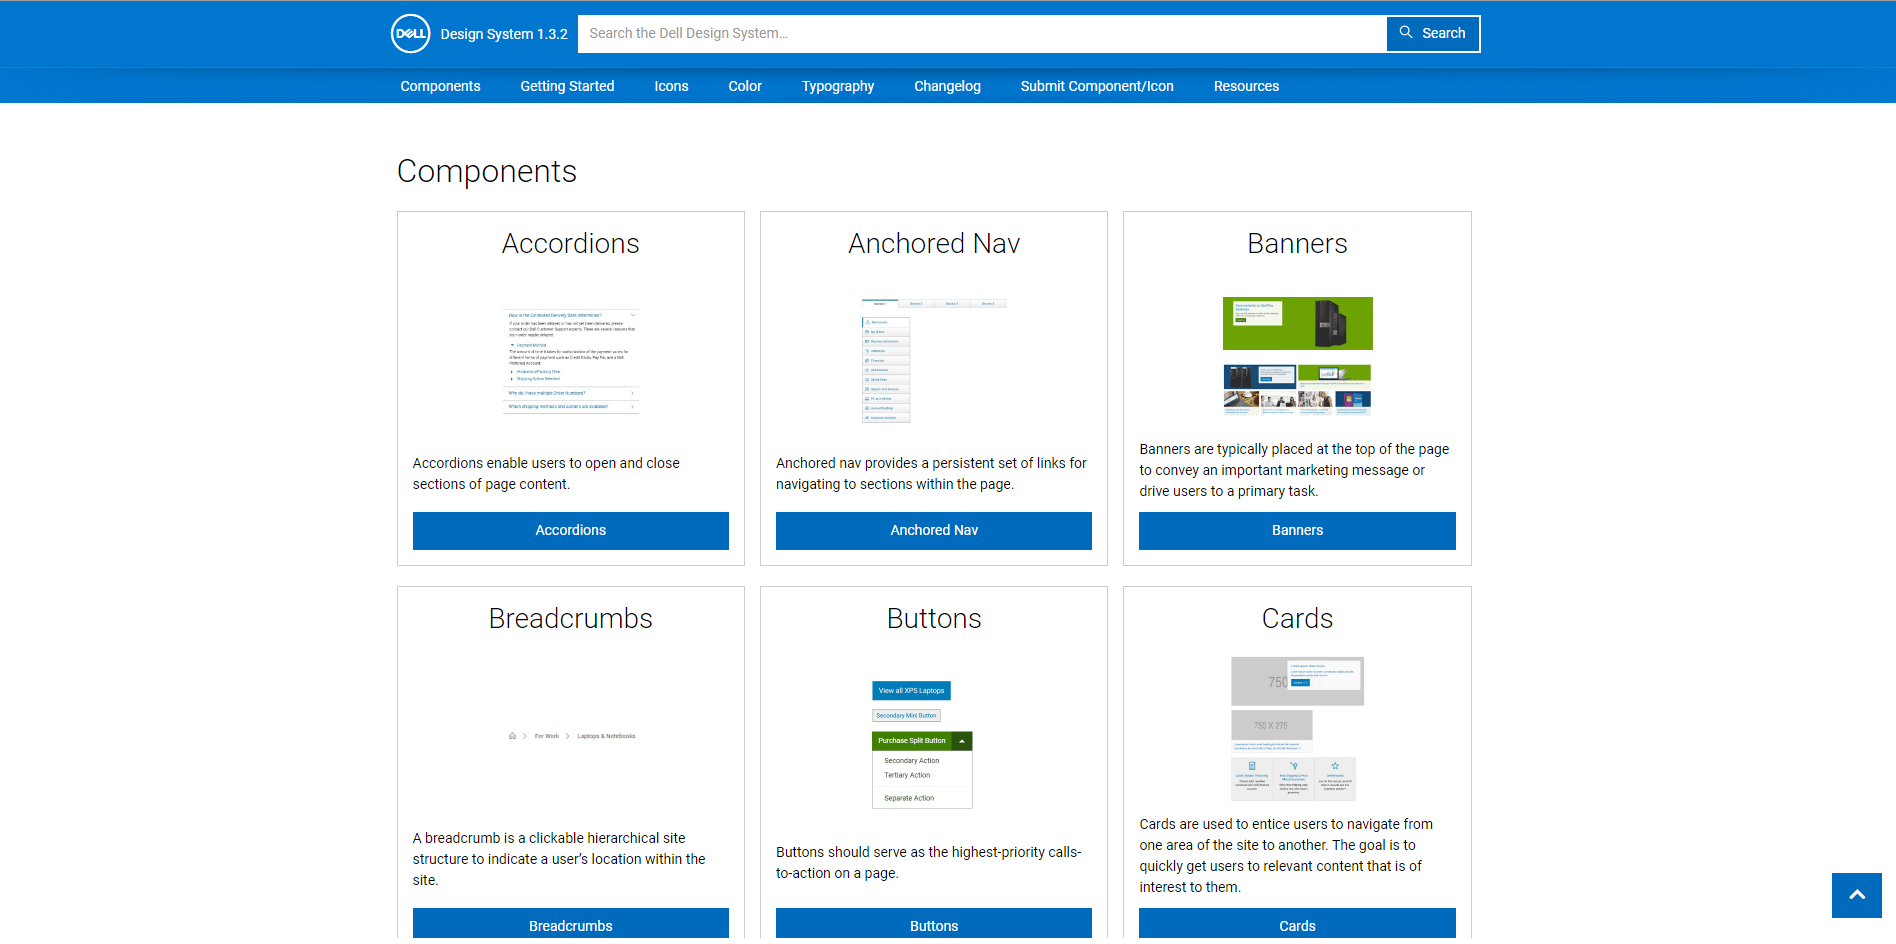Open the Accordions preview thumbnail
The height and width of the screenshot is (944, 1896).
pos(571,361)
